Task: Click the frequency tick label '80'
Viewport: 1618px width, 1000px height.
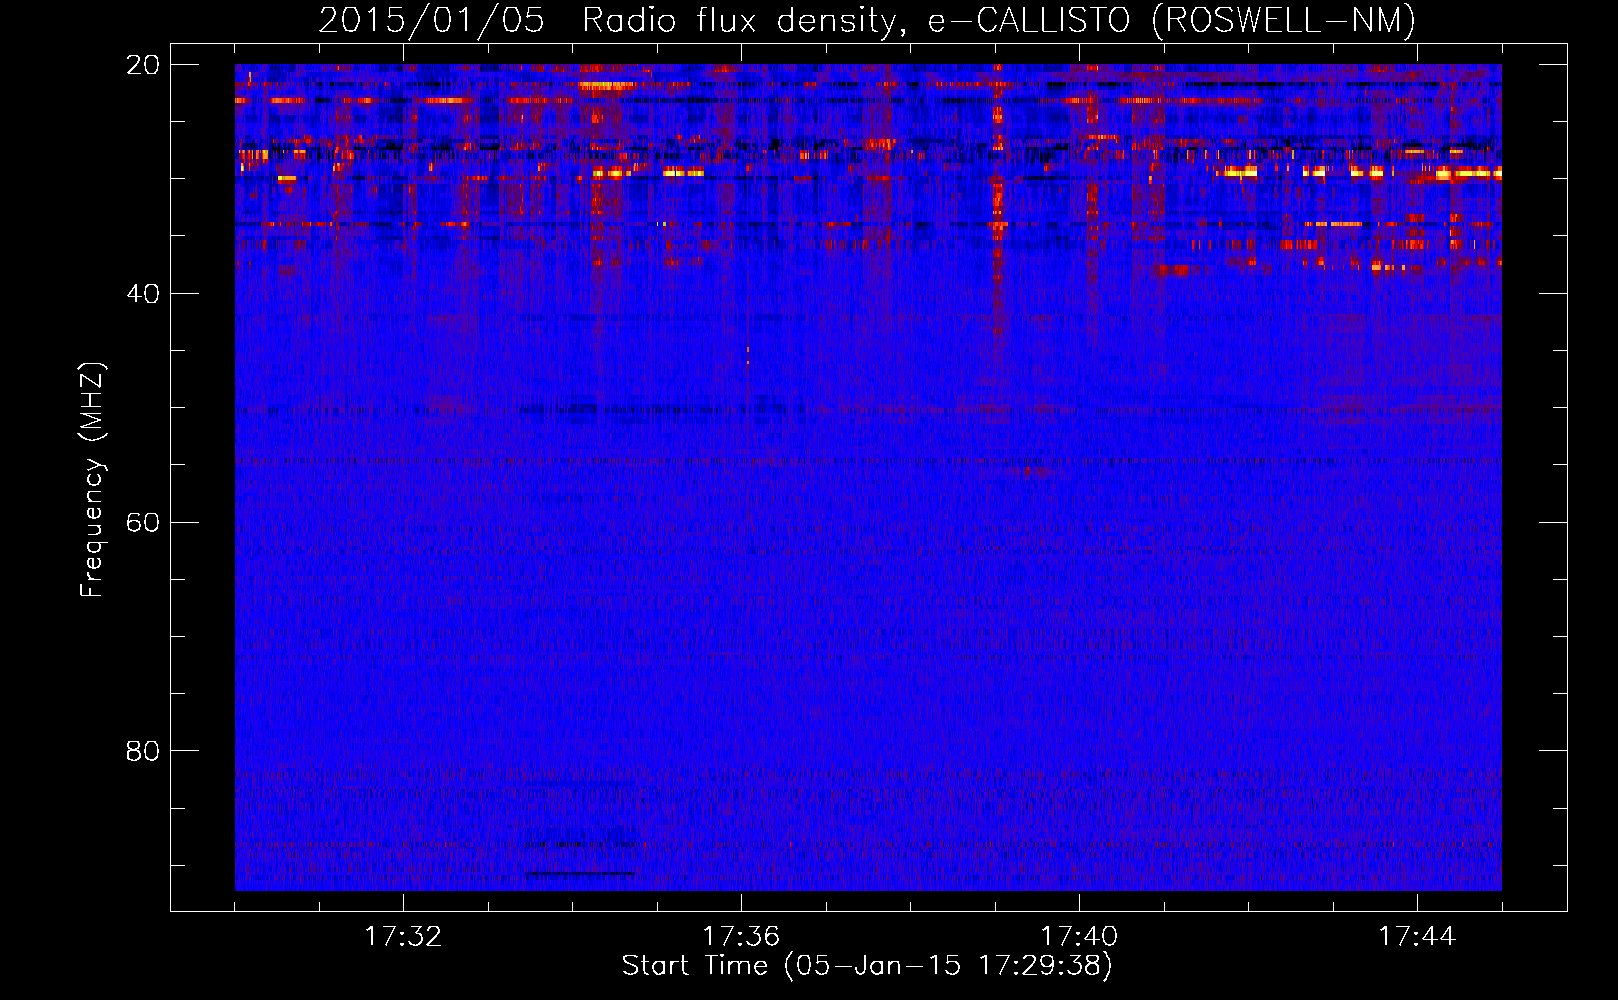Action: 142,751
